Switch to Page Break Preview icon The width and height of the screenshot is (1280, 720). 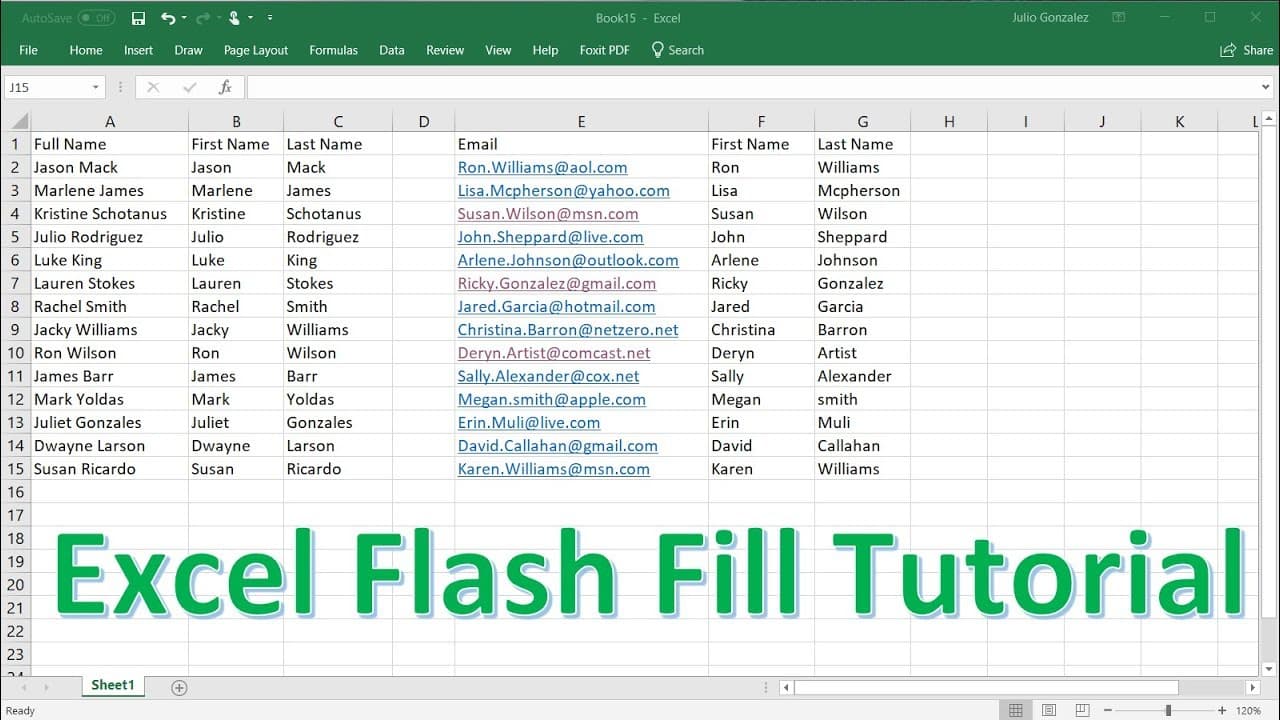click(1083, 710)
